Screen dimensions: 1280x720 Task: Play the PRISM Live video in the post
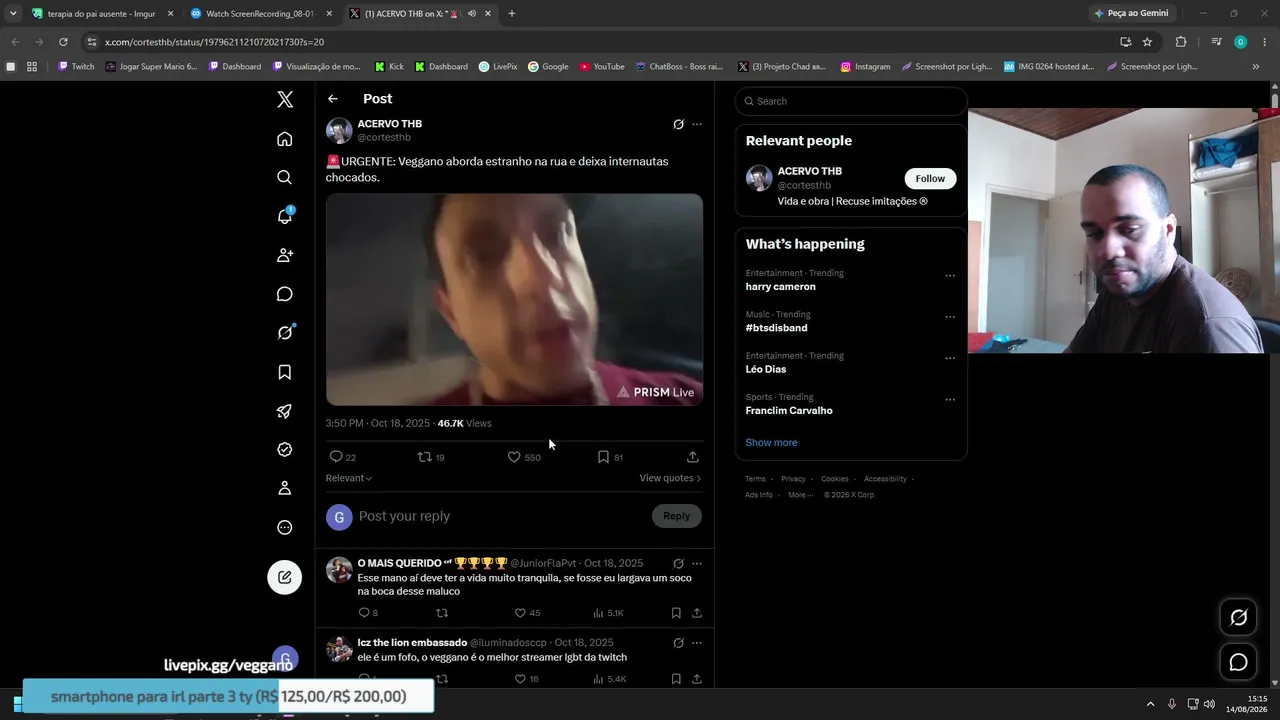click(514, 299)
